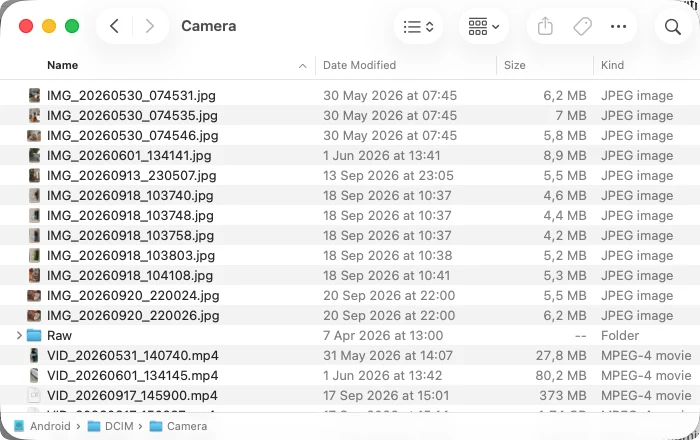Click the thumbnail of IMG_20260918_104108.jpg
This screenshot has height=440, width=700.
34,275
